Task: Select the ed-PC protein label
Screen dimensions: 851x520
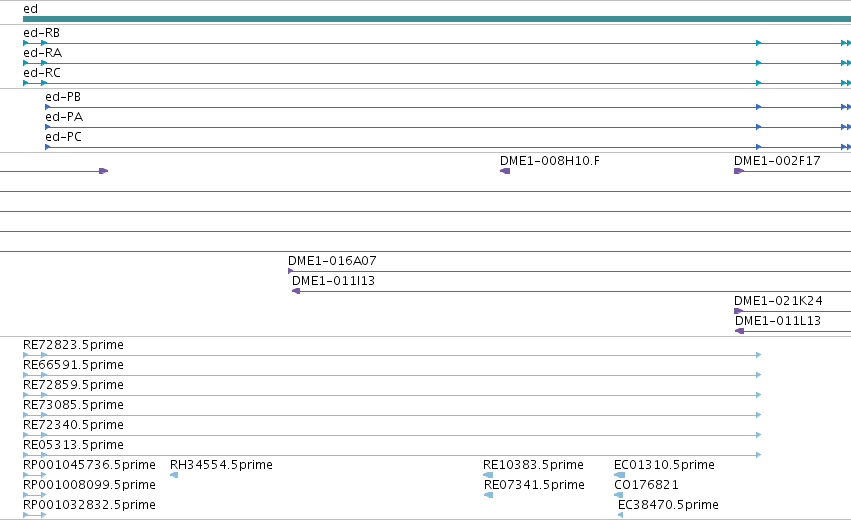Action: [63, 137]
